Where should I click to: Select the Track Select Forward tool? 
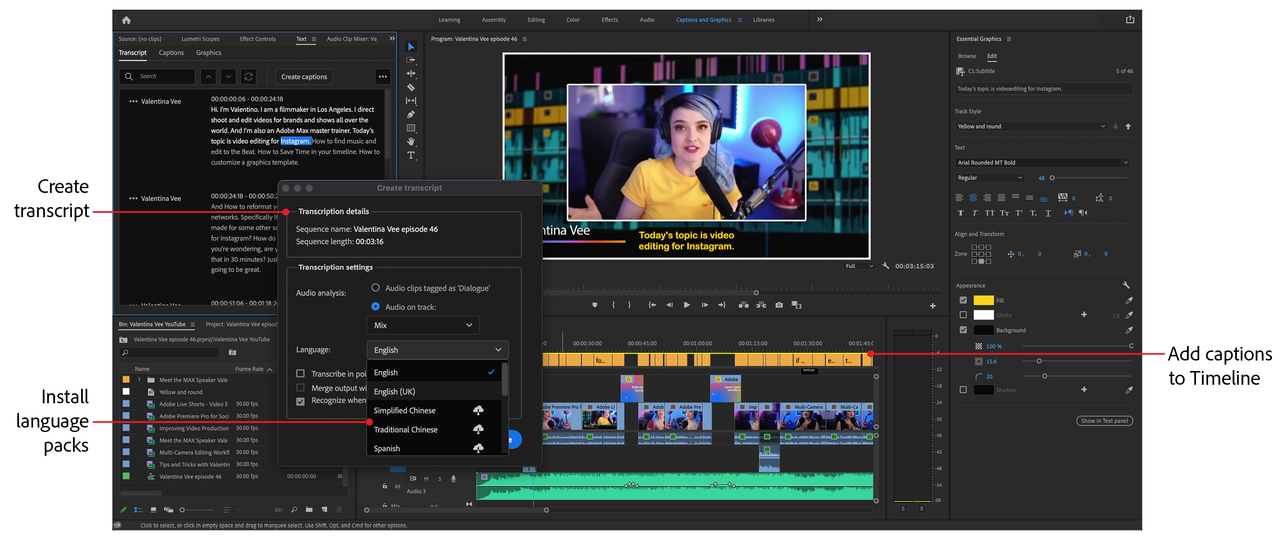[410, 60]
